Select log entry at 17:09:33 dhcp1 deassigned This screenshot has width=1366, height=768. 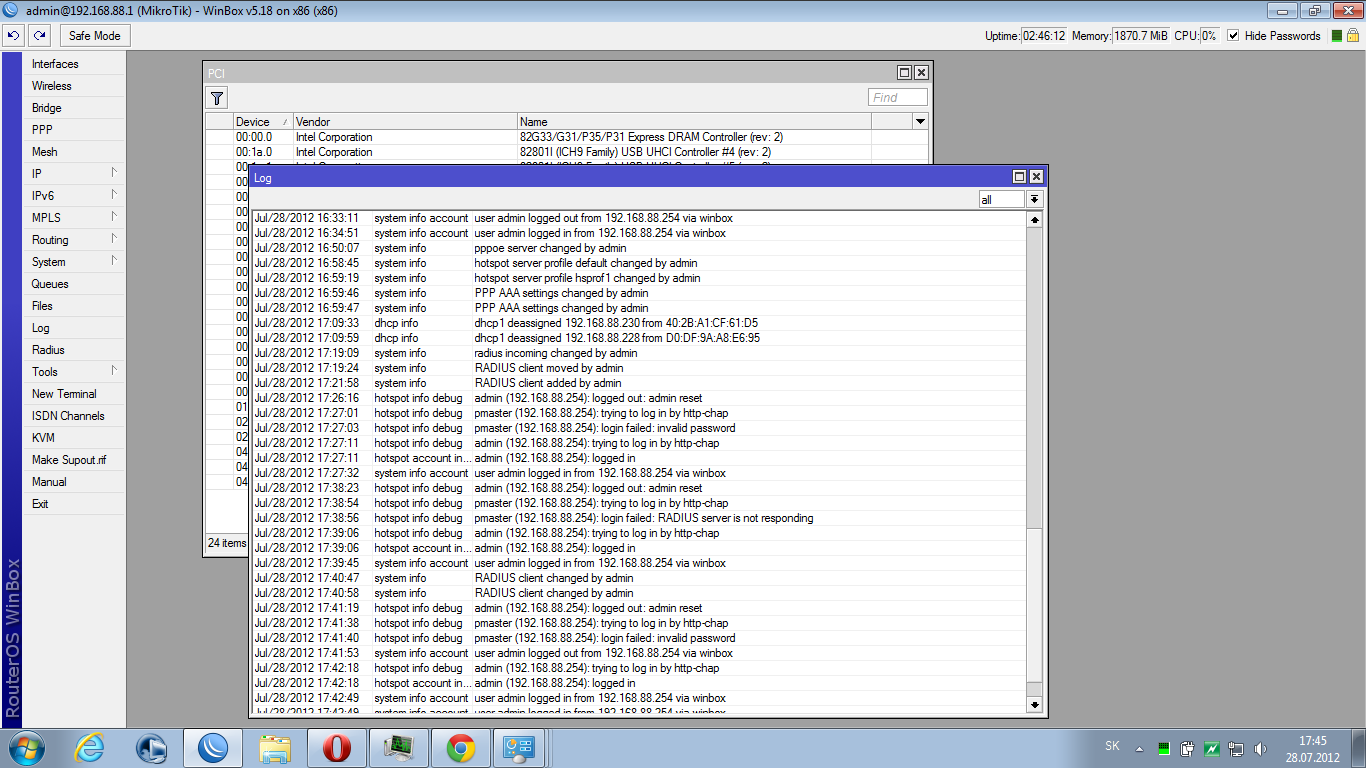(639, 323)
